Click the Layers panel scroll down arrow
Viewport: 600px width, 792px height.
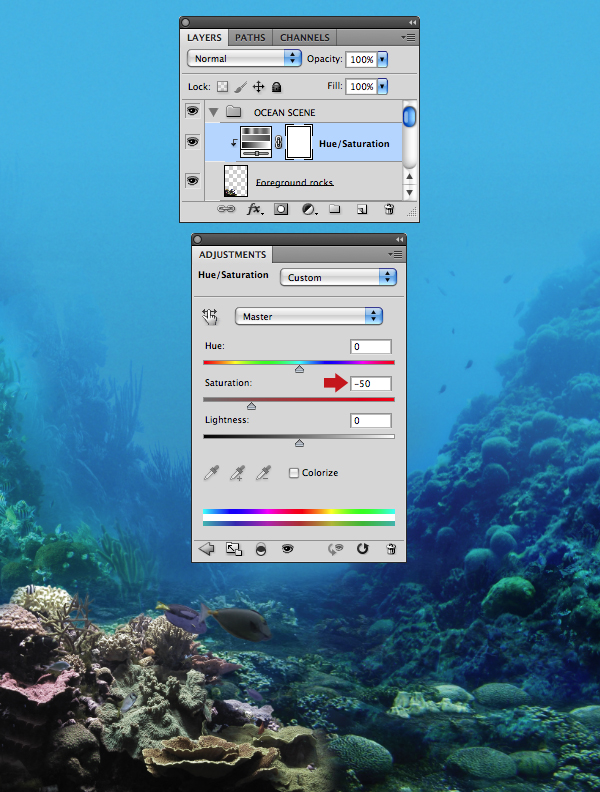click(410, 192)
